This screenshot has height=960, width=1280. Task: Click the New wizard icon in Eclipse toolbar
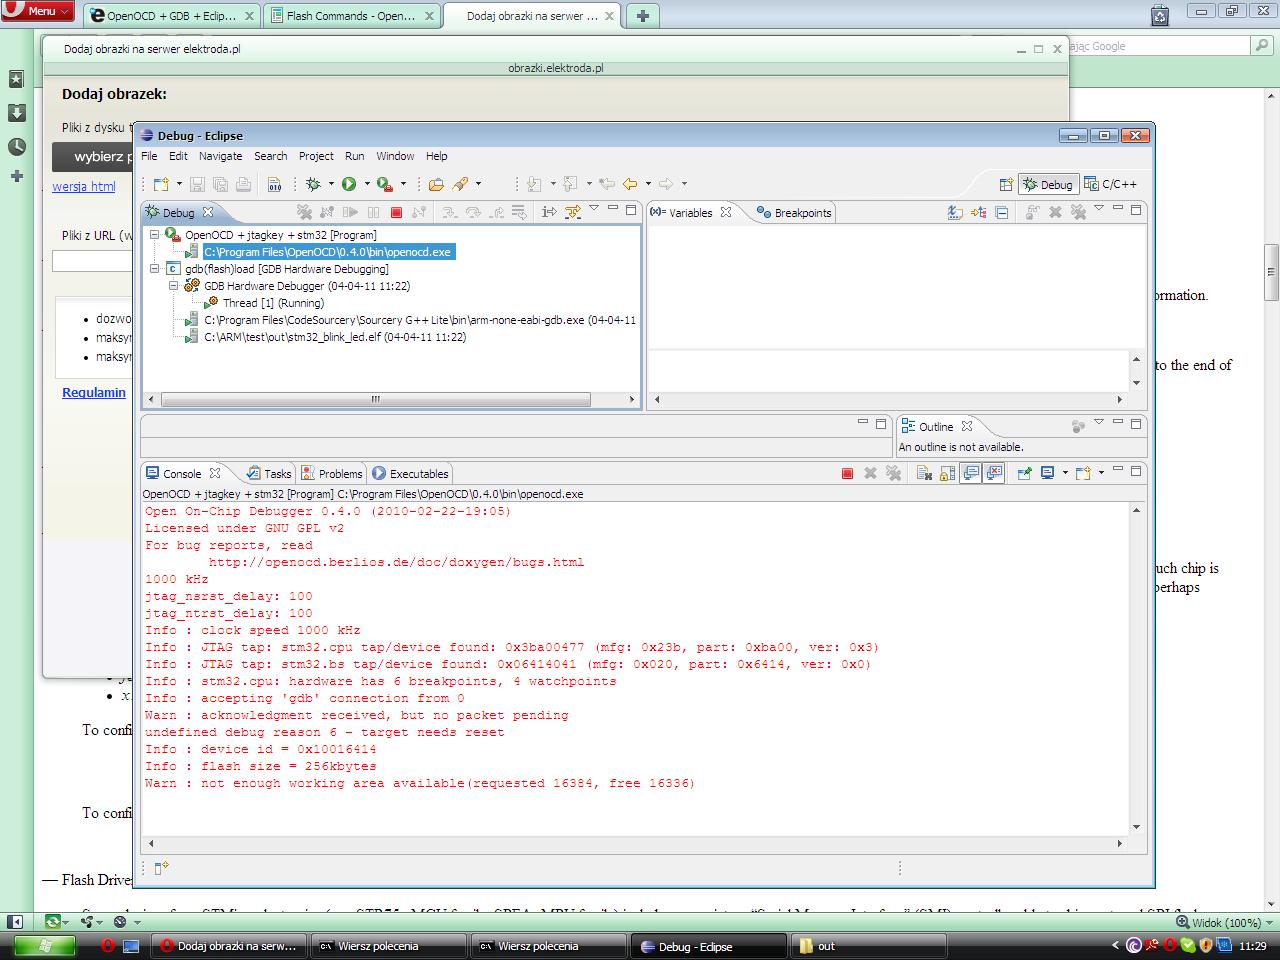pyautogui.click(x=161, y=184)
